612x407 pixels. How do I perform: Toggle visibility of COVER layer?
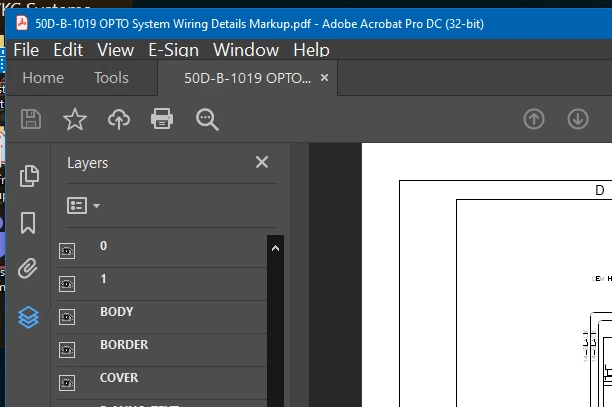click(x=67, y=383)
